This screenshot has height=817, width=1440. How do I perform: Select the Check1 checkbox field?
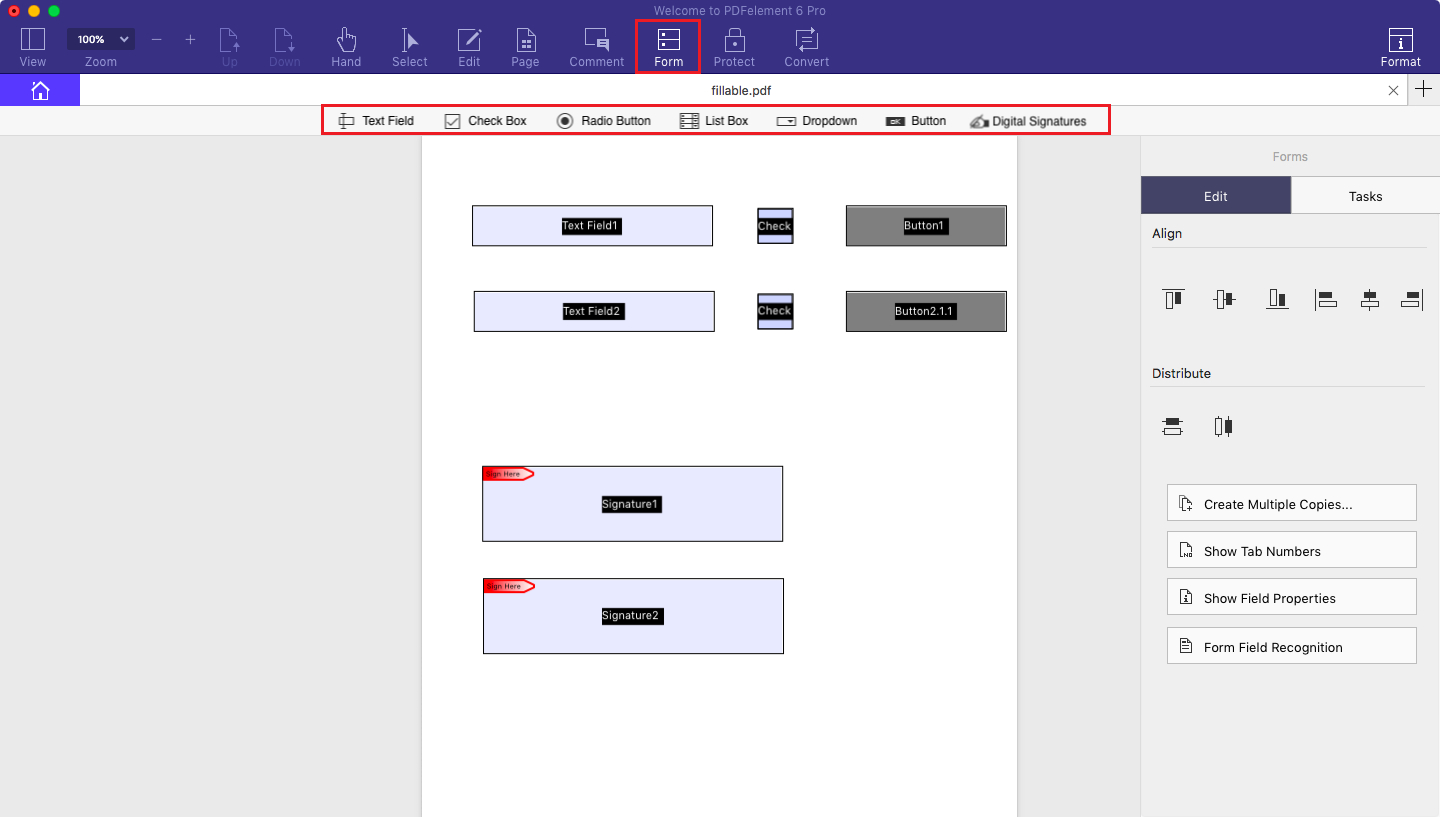click(775, 225)
